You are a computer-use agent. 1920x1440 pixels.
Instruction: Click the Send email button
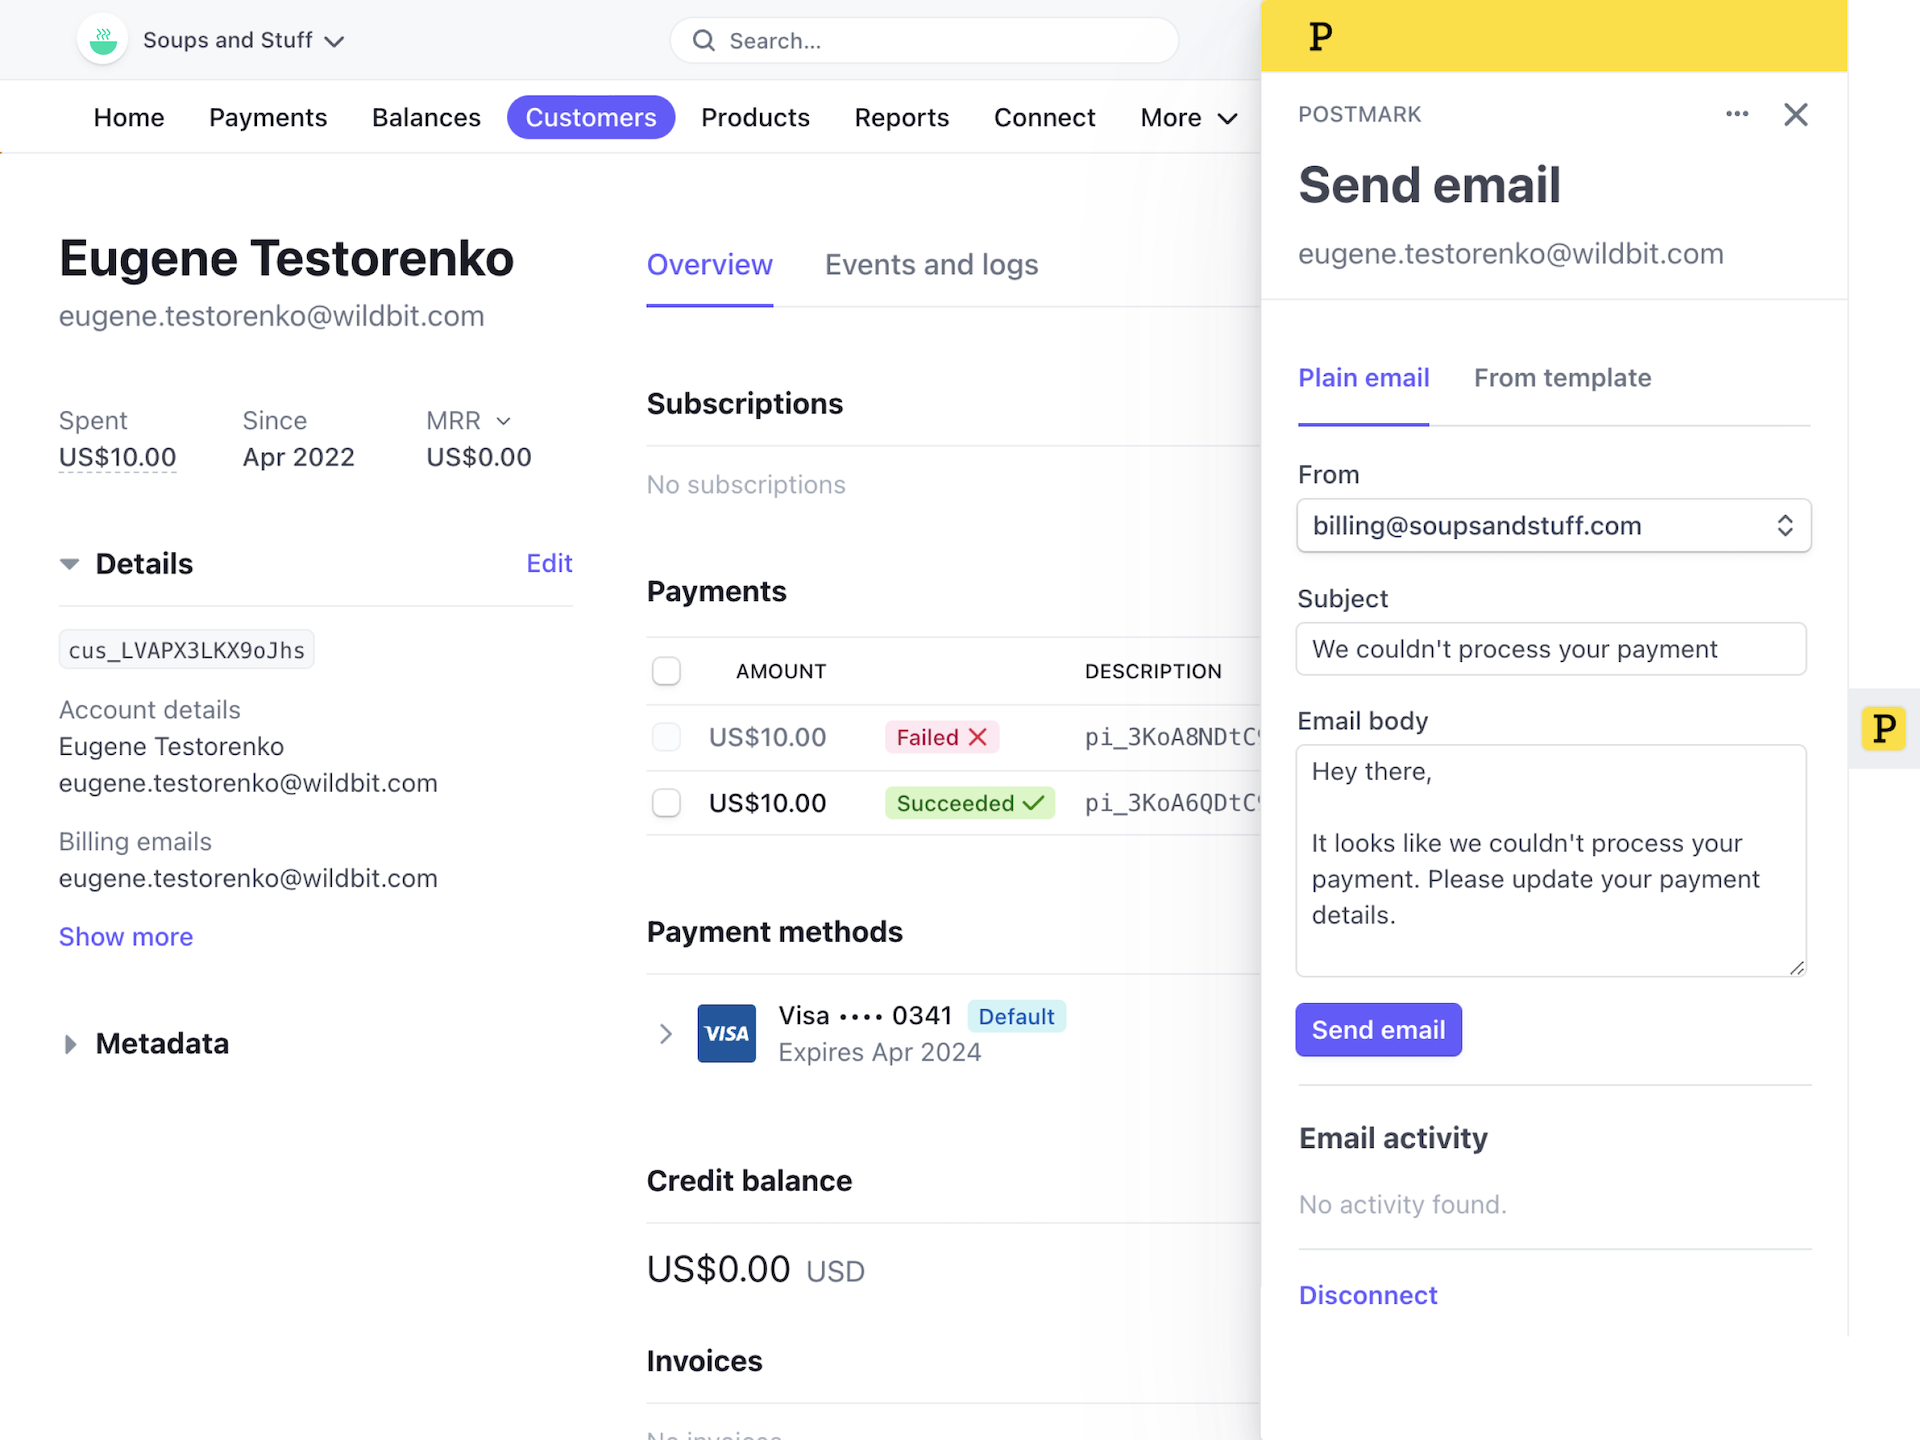(1378, 1029)
